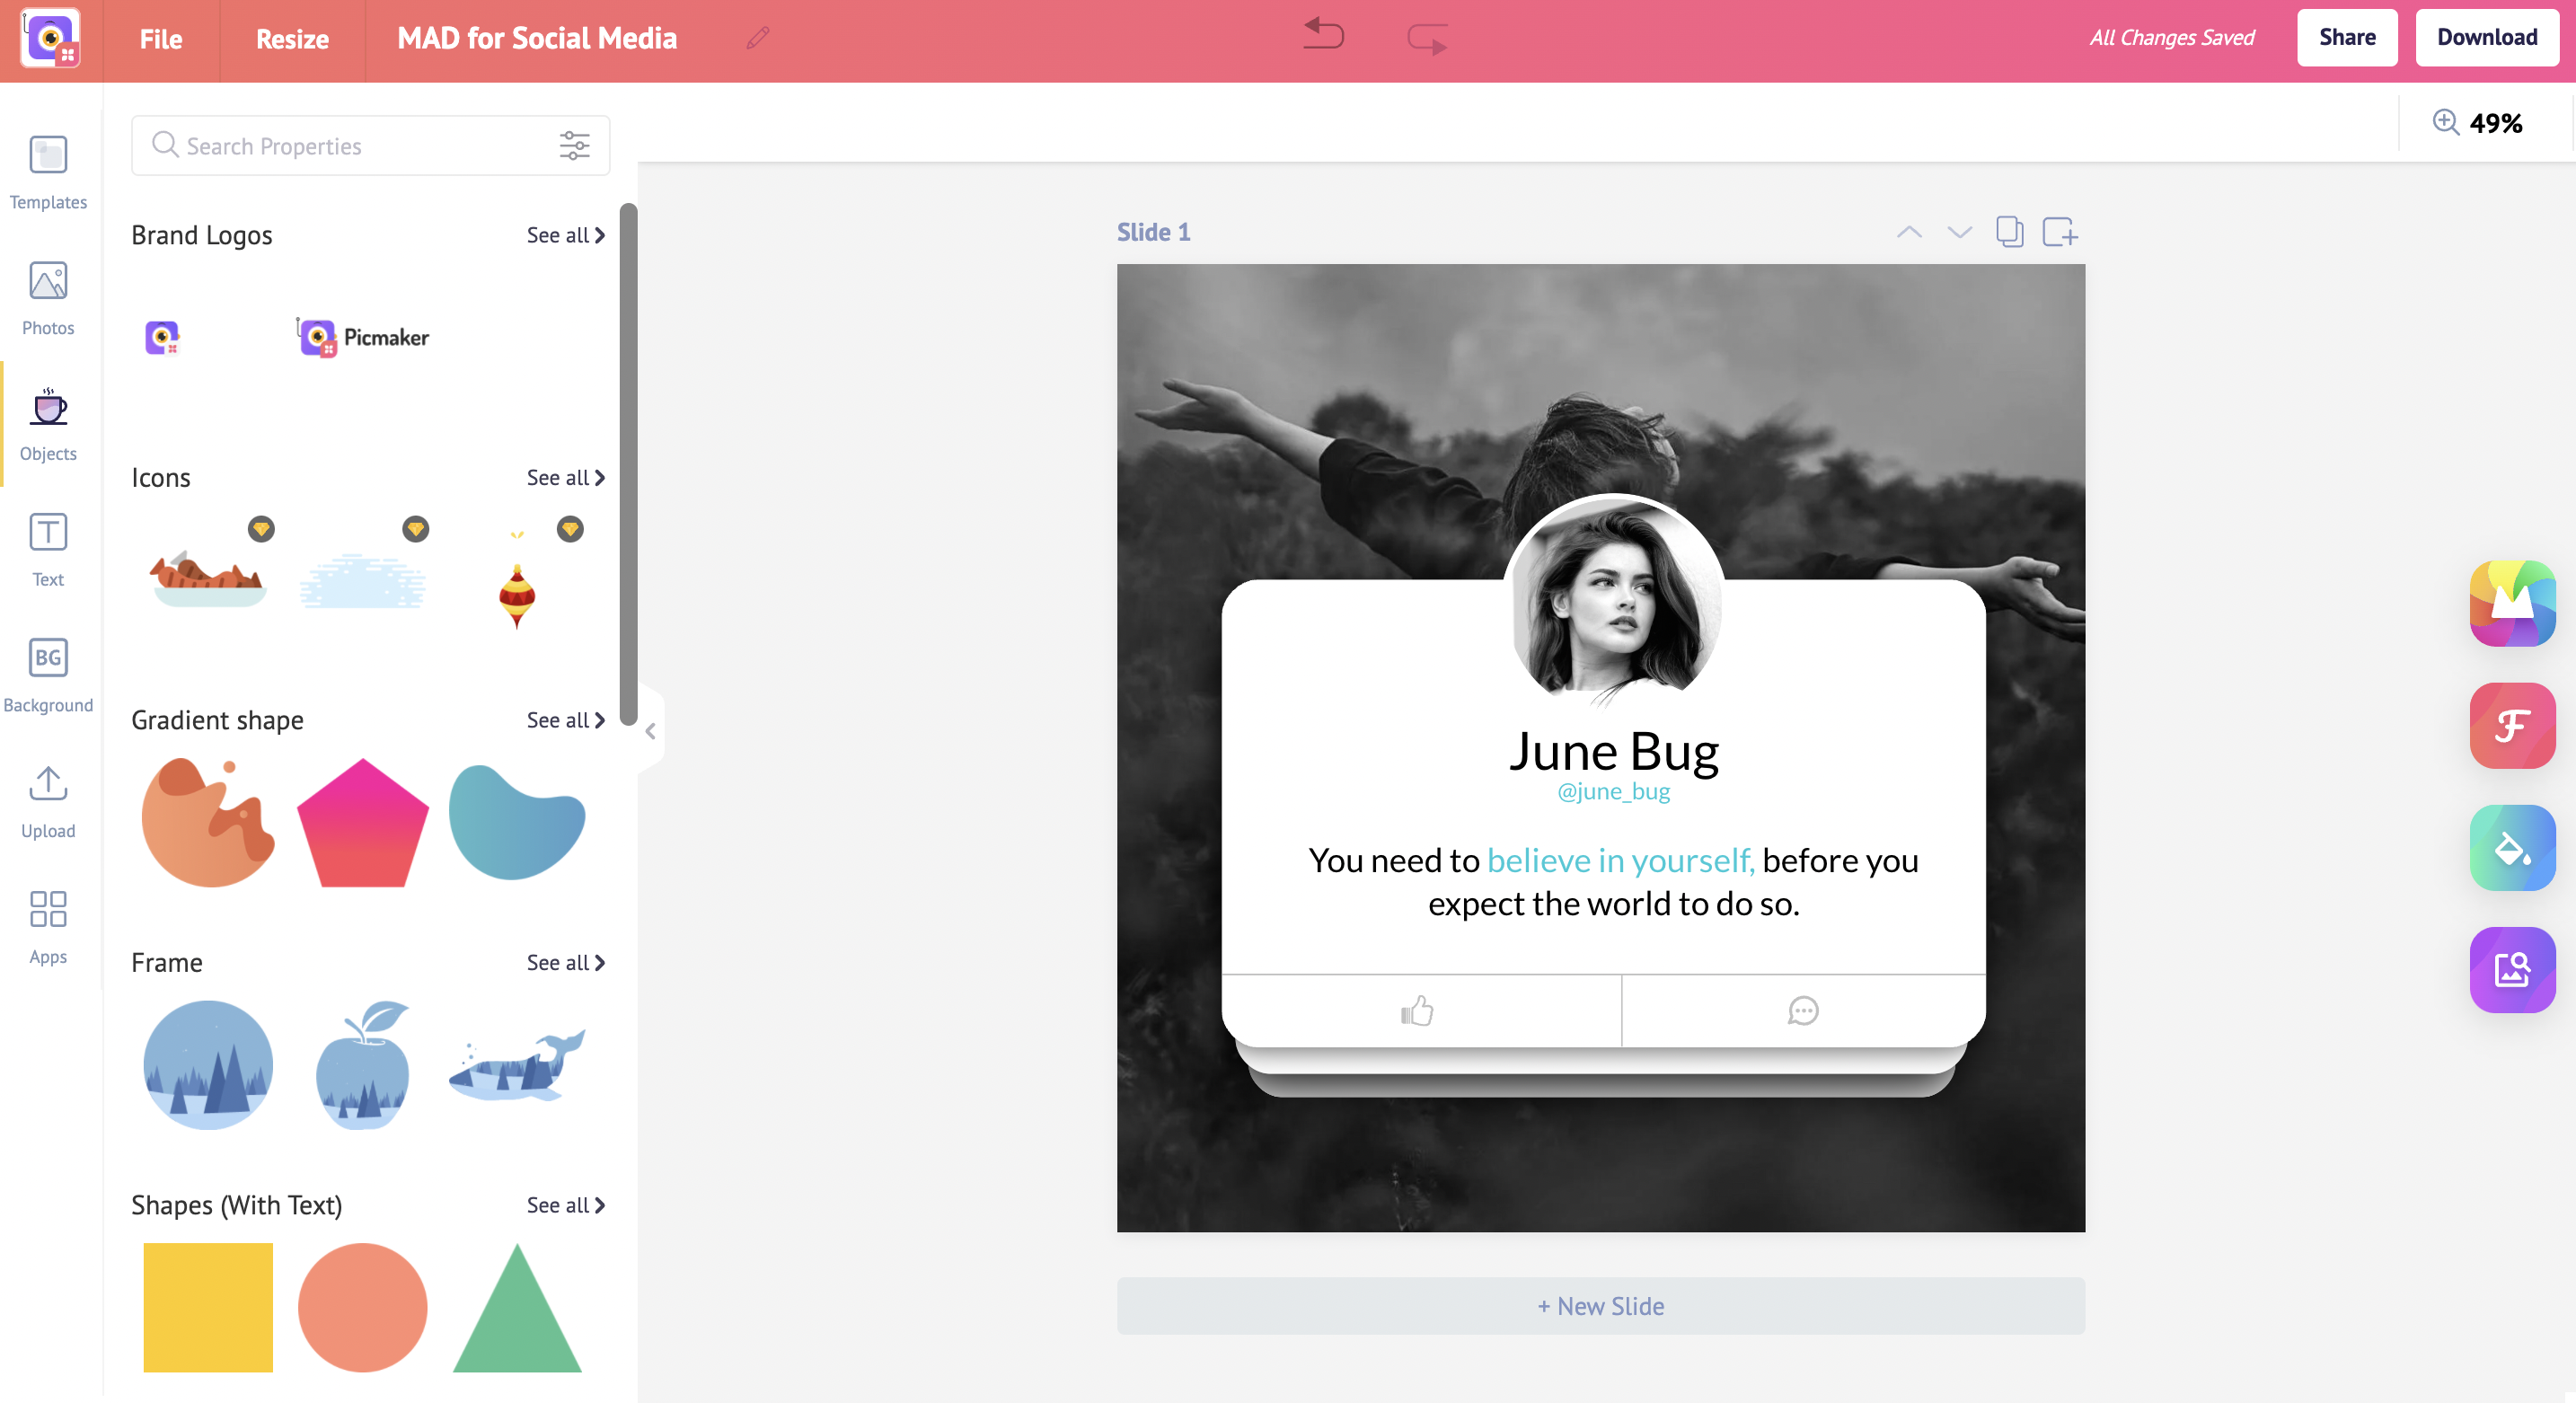Open the fonts F app button

(2512, 725)
